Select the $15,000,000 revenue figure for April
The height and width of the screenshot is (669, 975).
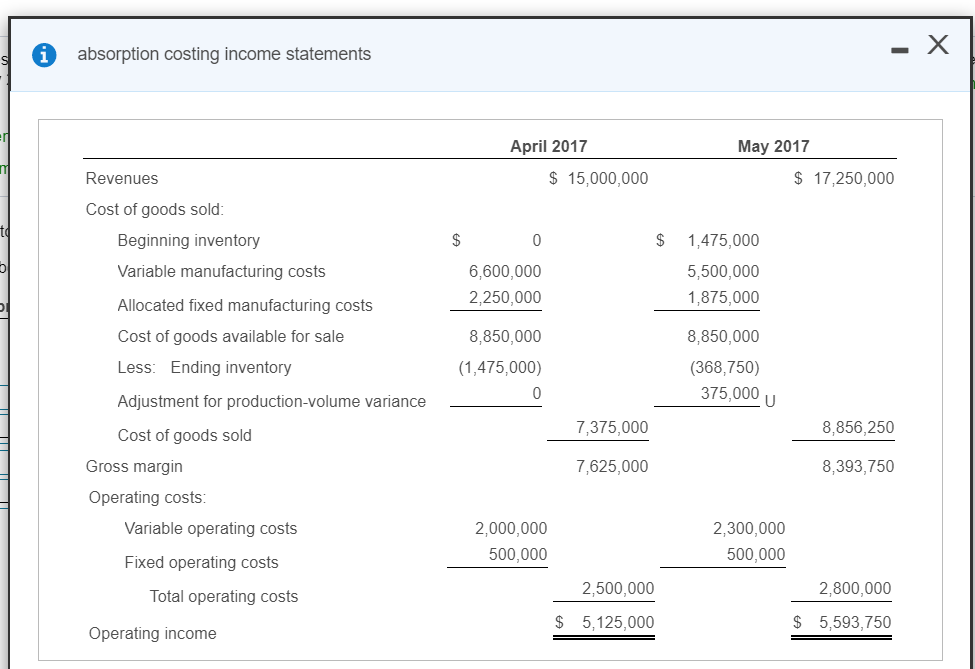(598, 178)
